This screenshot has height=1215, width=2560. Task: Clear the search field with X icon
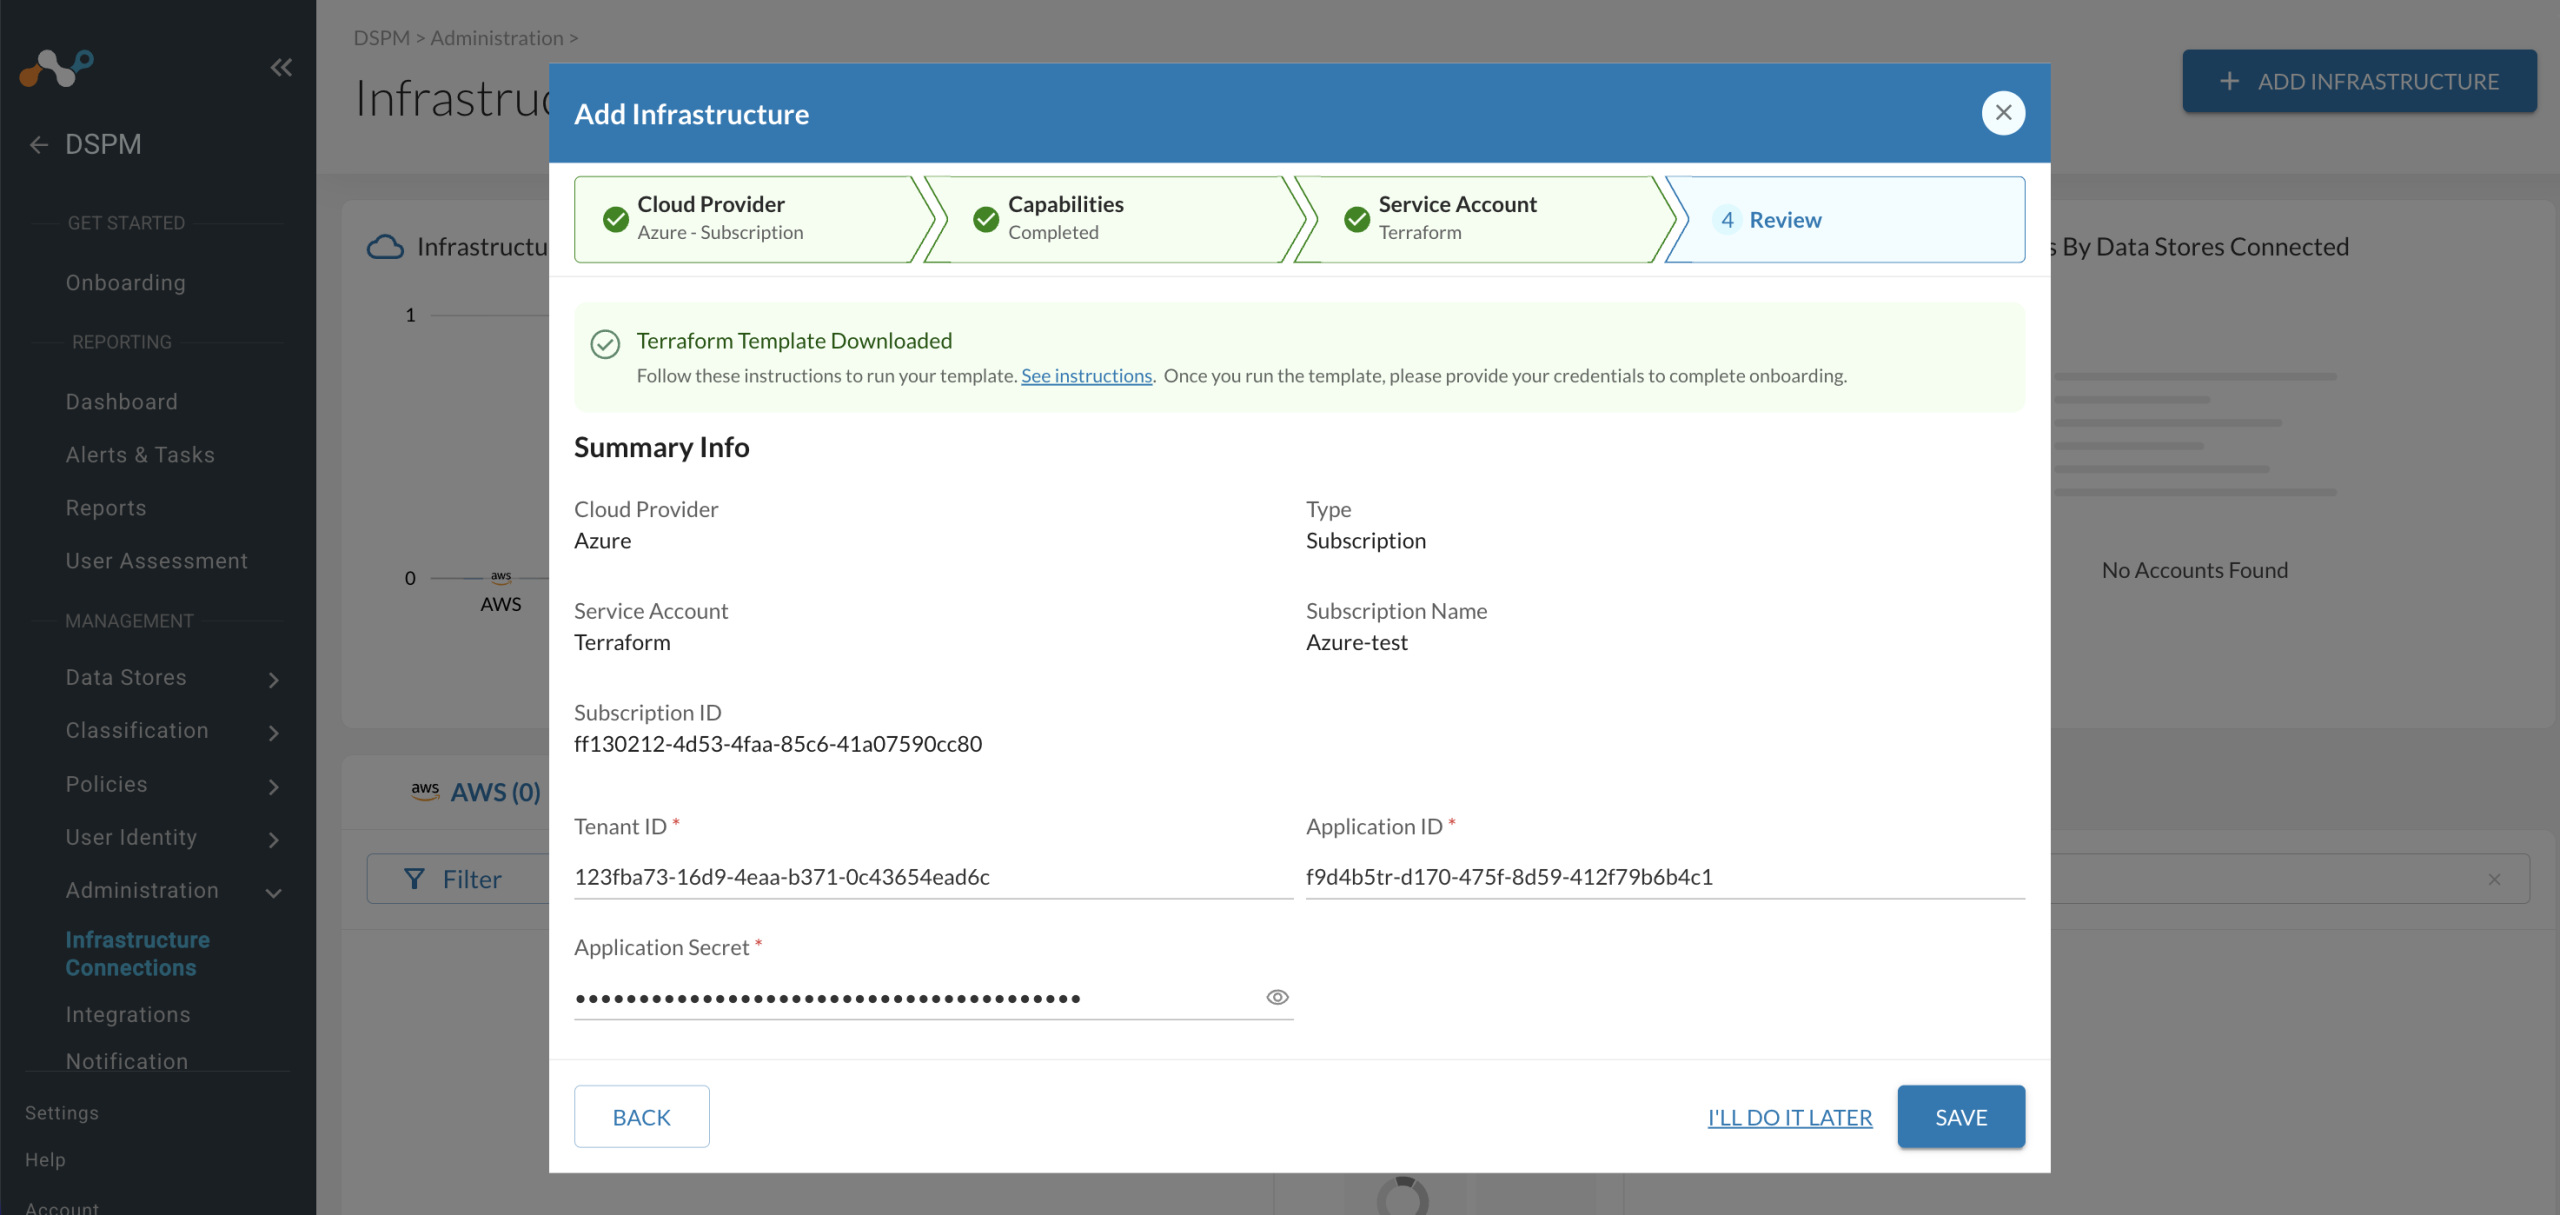click(x=2494, y=879)
